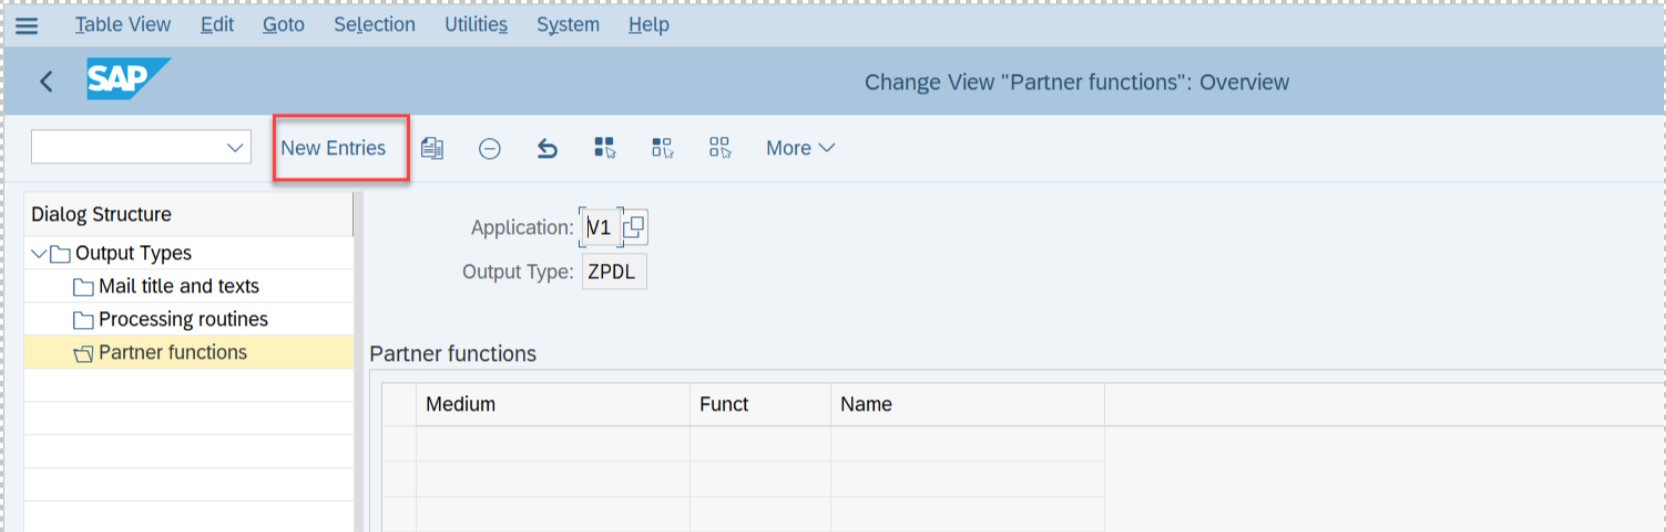
Task: Select the first row selector in Partner functions table
Action: click(x=399, y=443)
